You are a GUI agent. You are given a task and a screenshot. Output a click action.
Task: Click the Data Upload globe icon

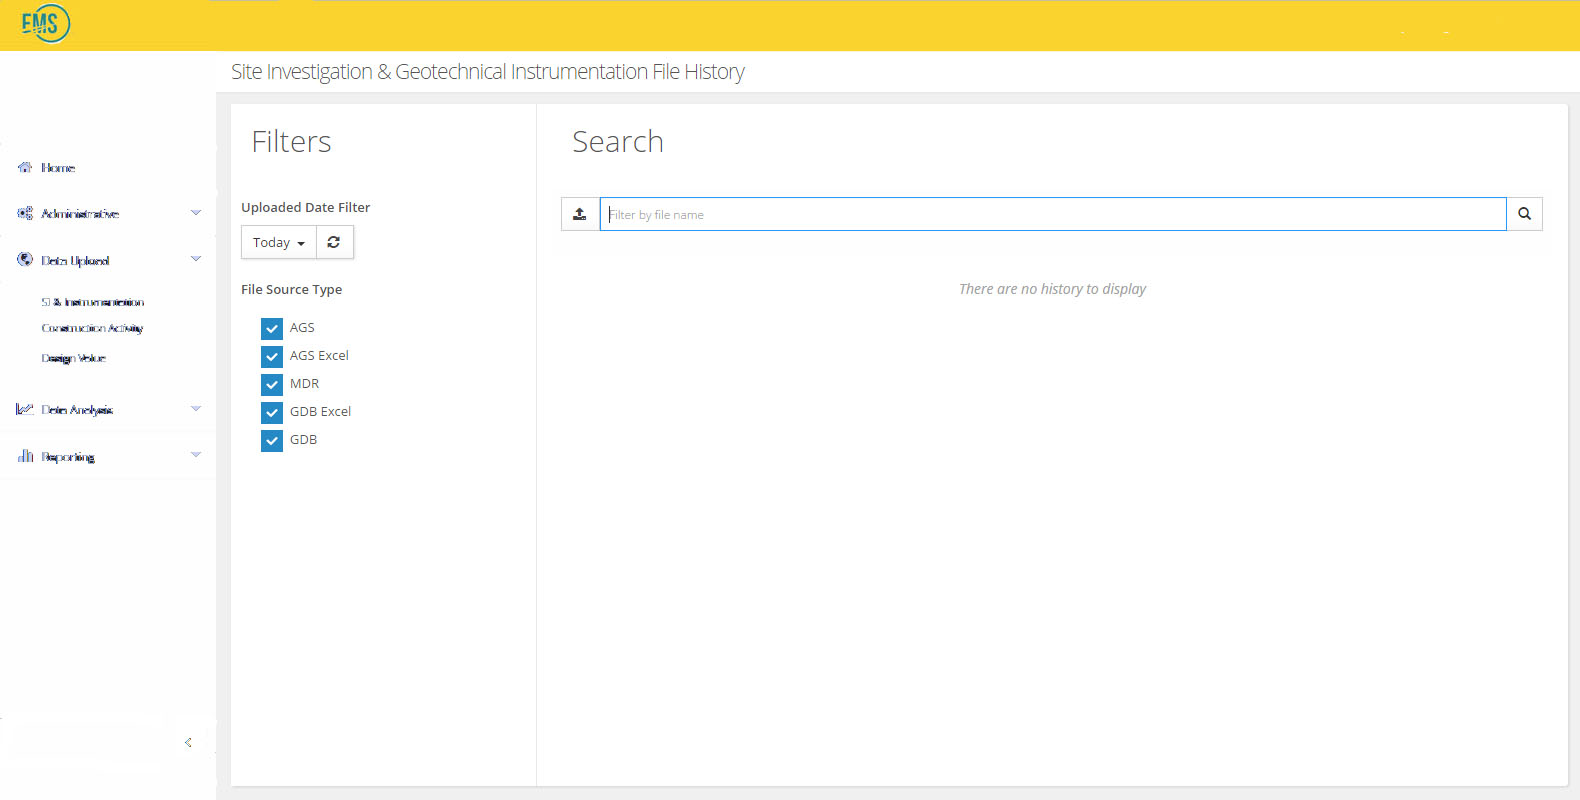[25, 259]
